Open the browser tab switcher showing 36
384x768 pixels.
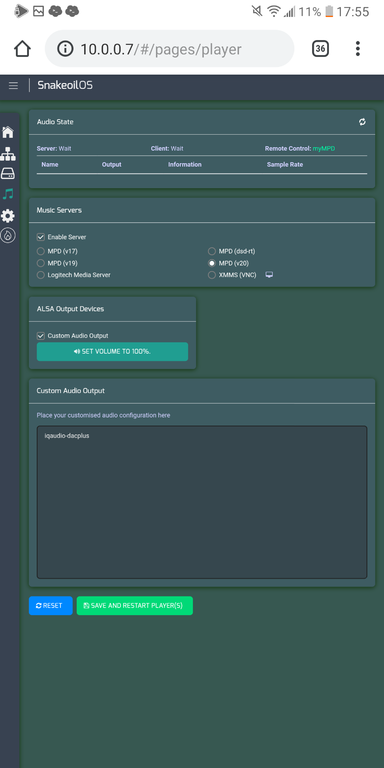point(320,48)
